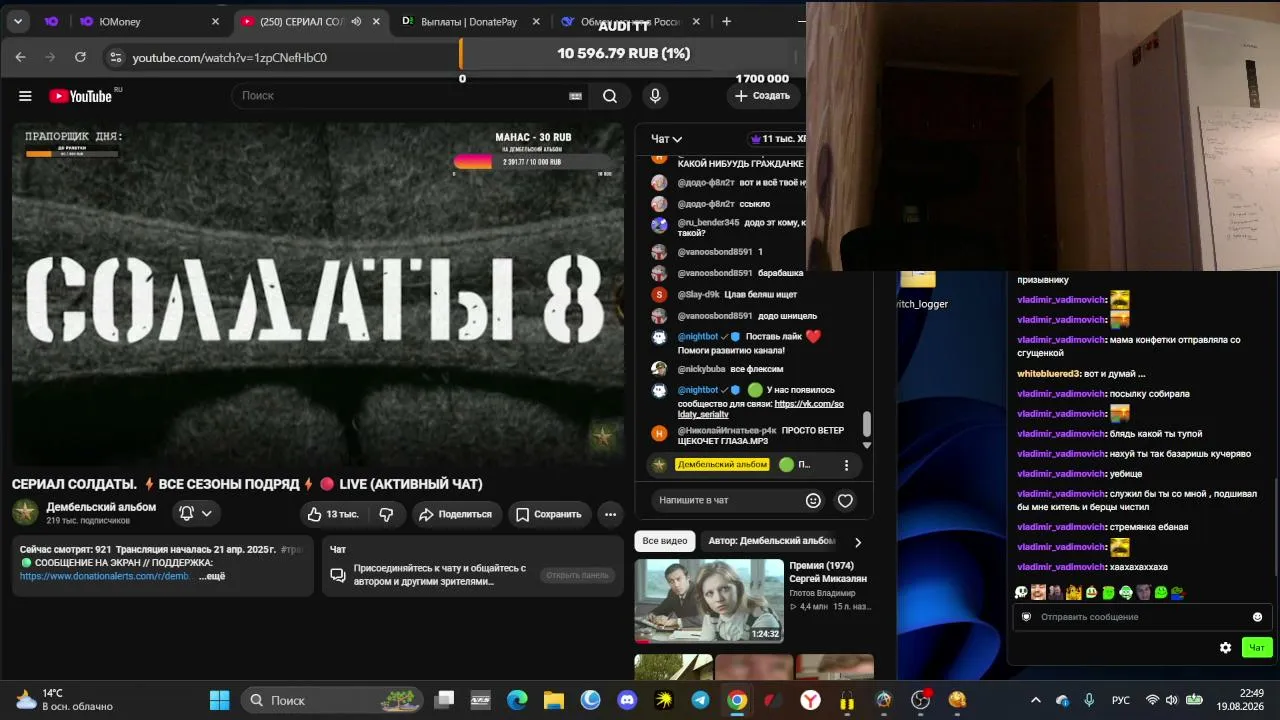Open Discord from the taskbar
This screenshot has width=1280, height=720.
[x=627, y=700]
